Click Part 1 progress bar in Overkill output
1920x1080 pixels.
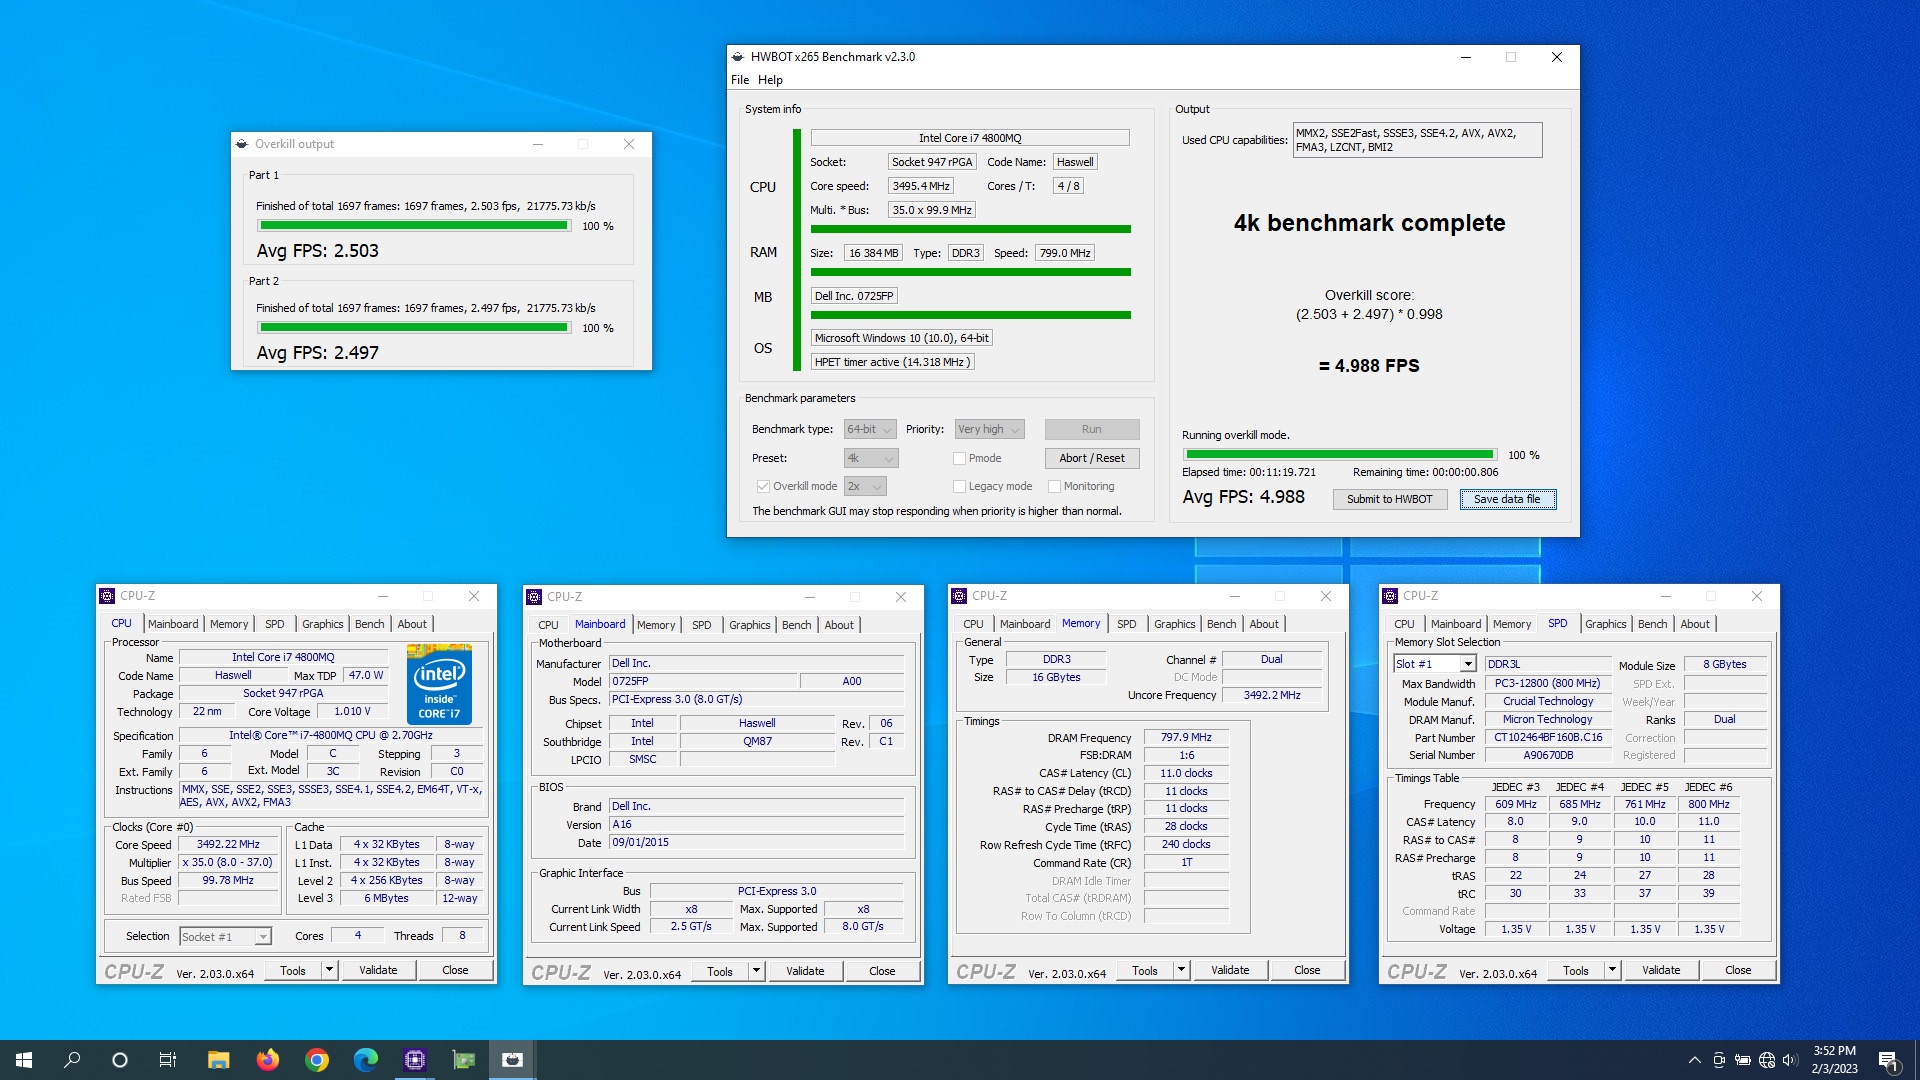(x=414, y=226)
